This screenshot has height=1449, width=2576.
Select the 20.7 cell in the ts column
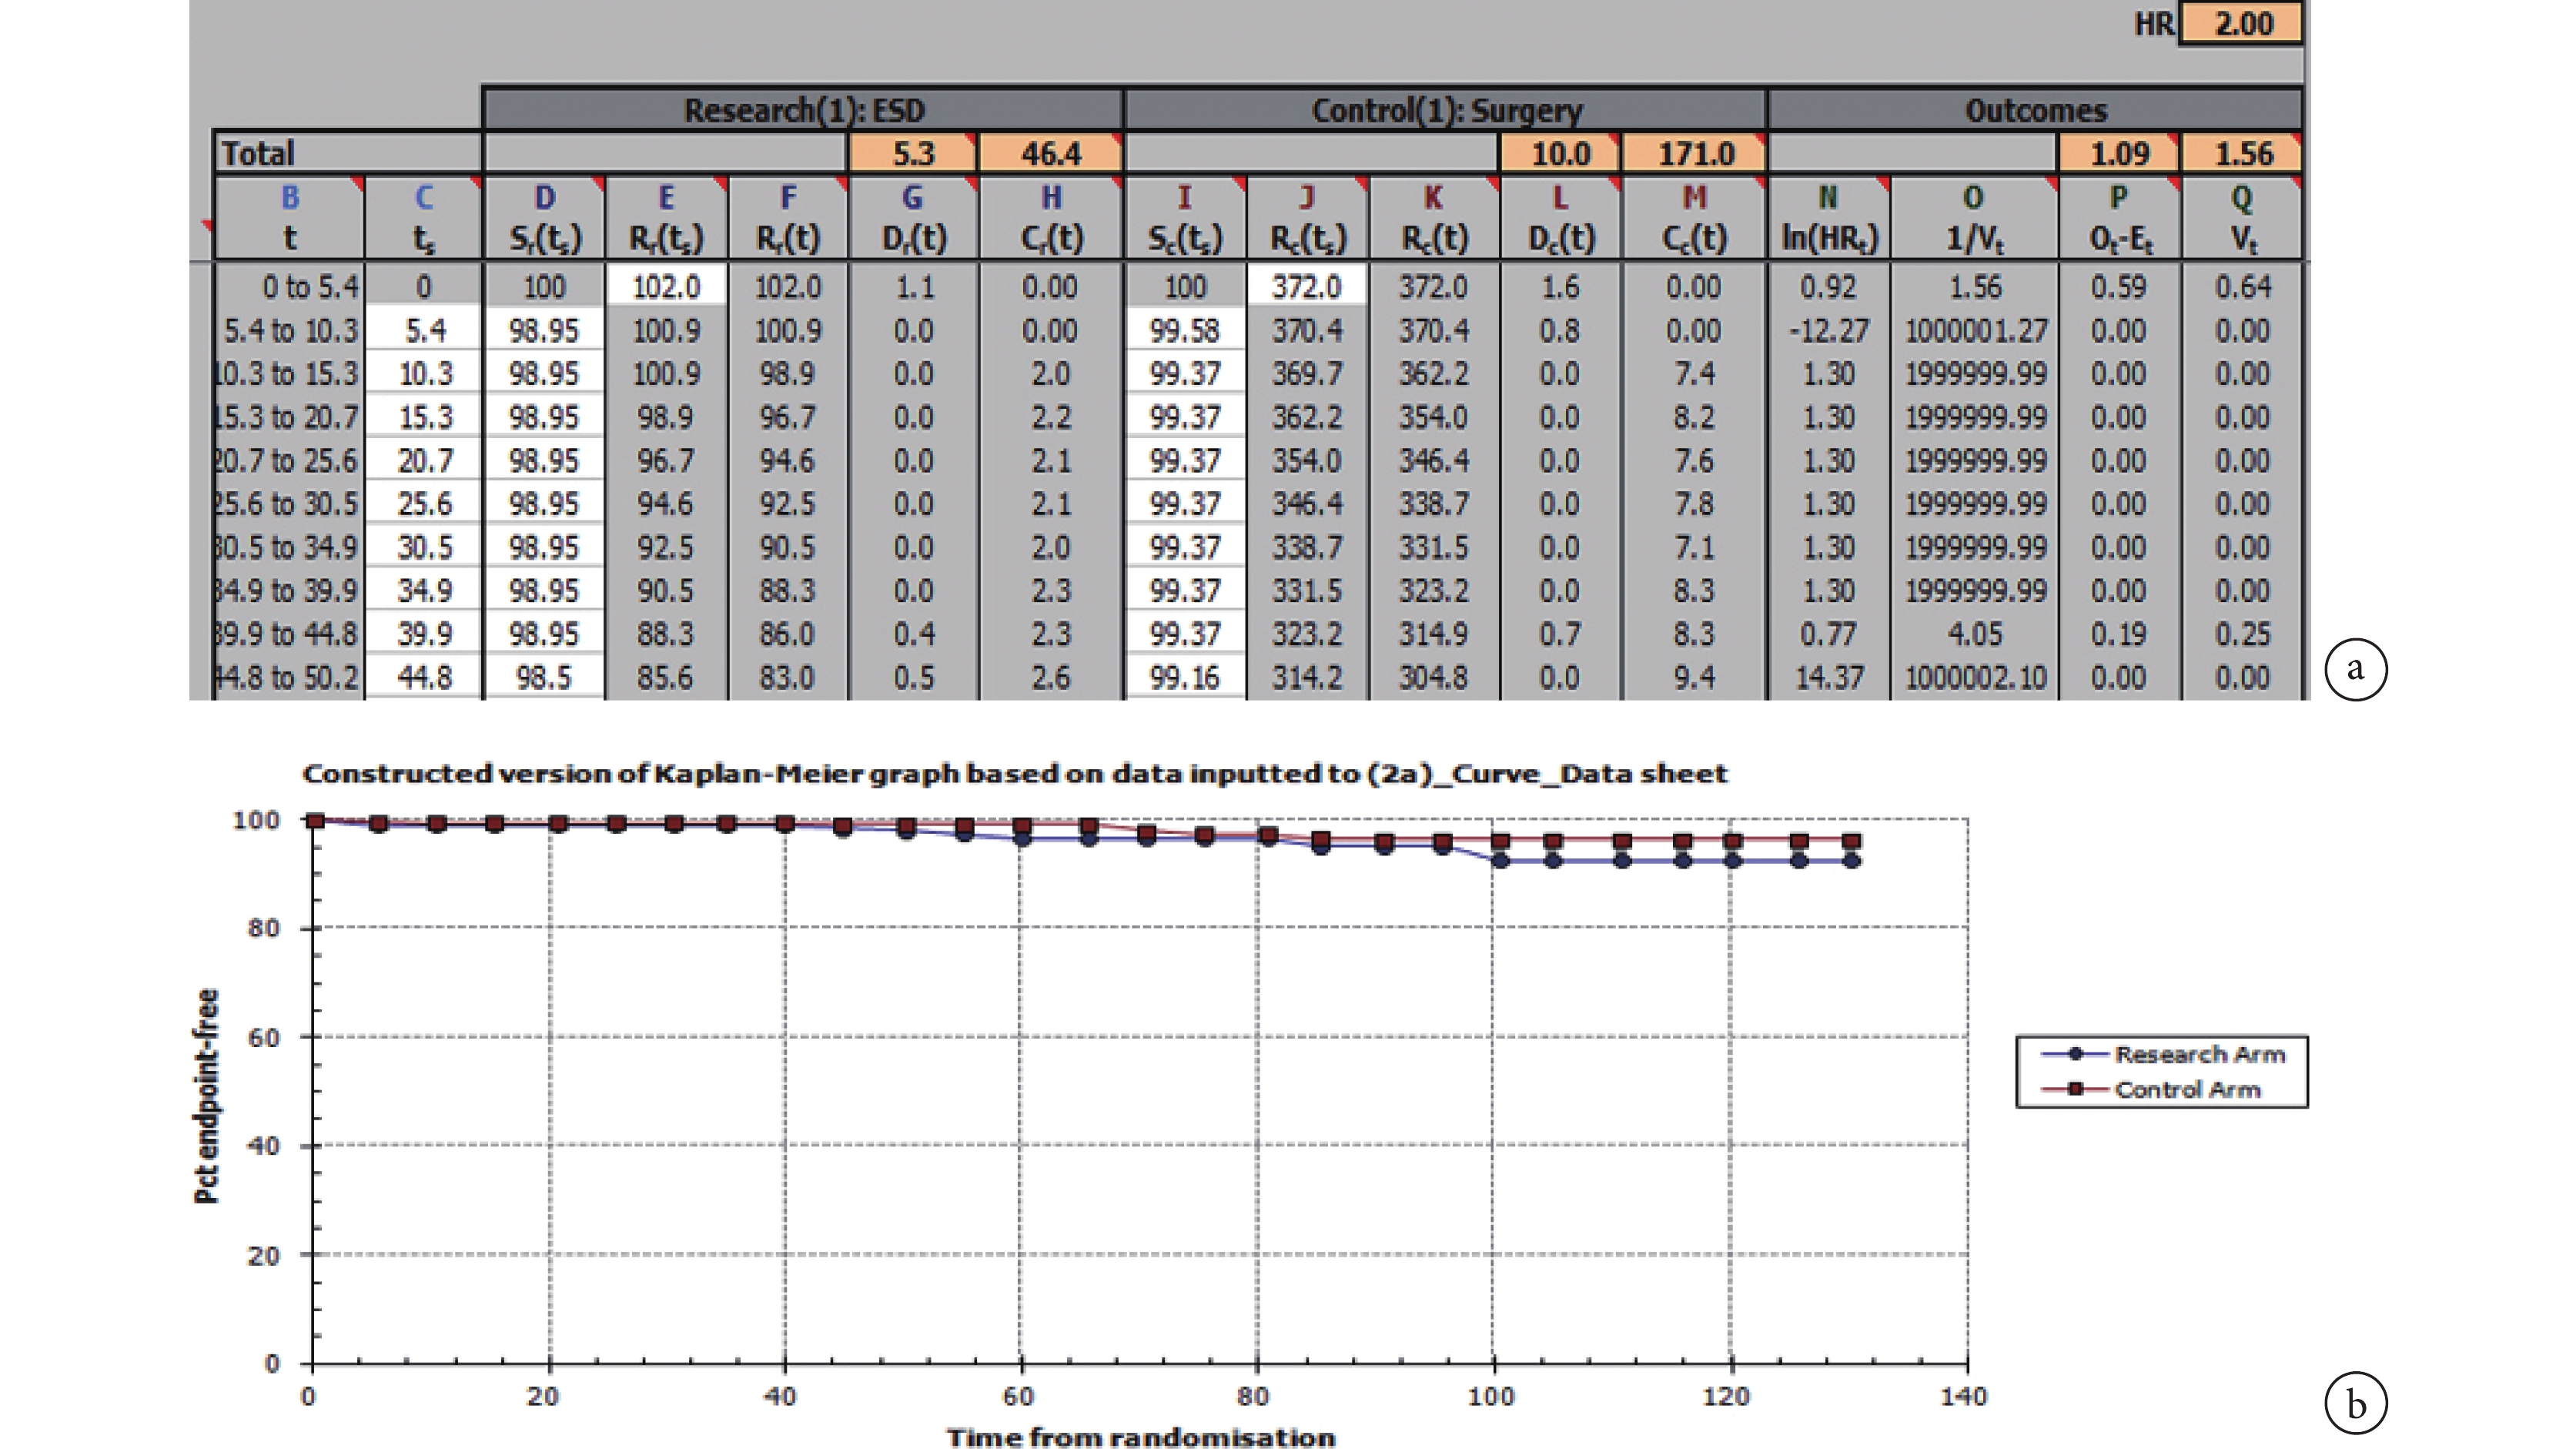(x=424, y=460)
